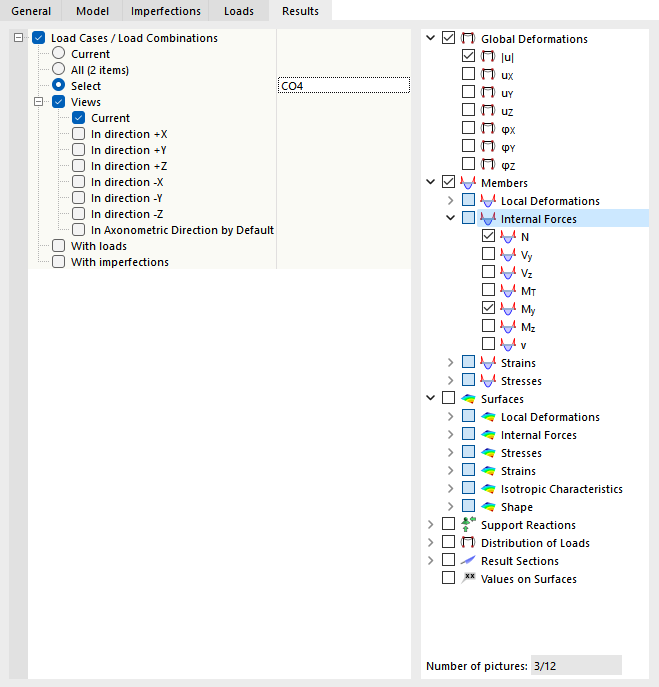This screenshot has width=659, height=687.
Task: Click the Vy shear force icon
Action: pos(508,255)
